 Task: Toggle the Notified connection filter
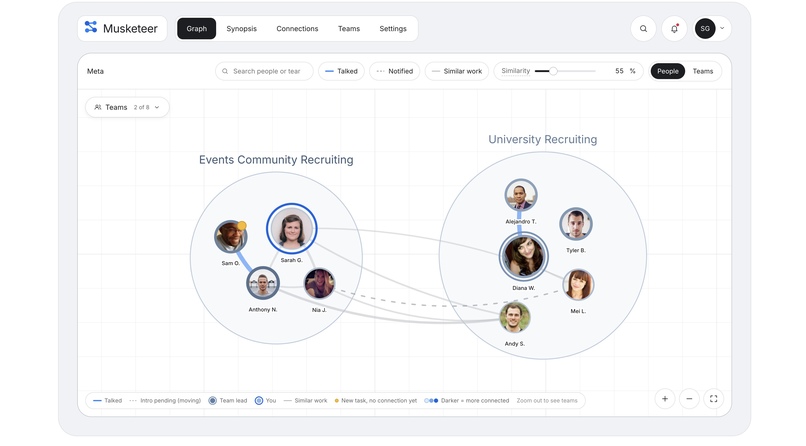[x=394, y=71]
